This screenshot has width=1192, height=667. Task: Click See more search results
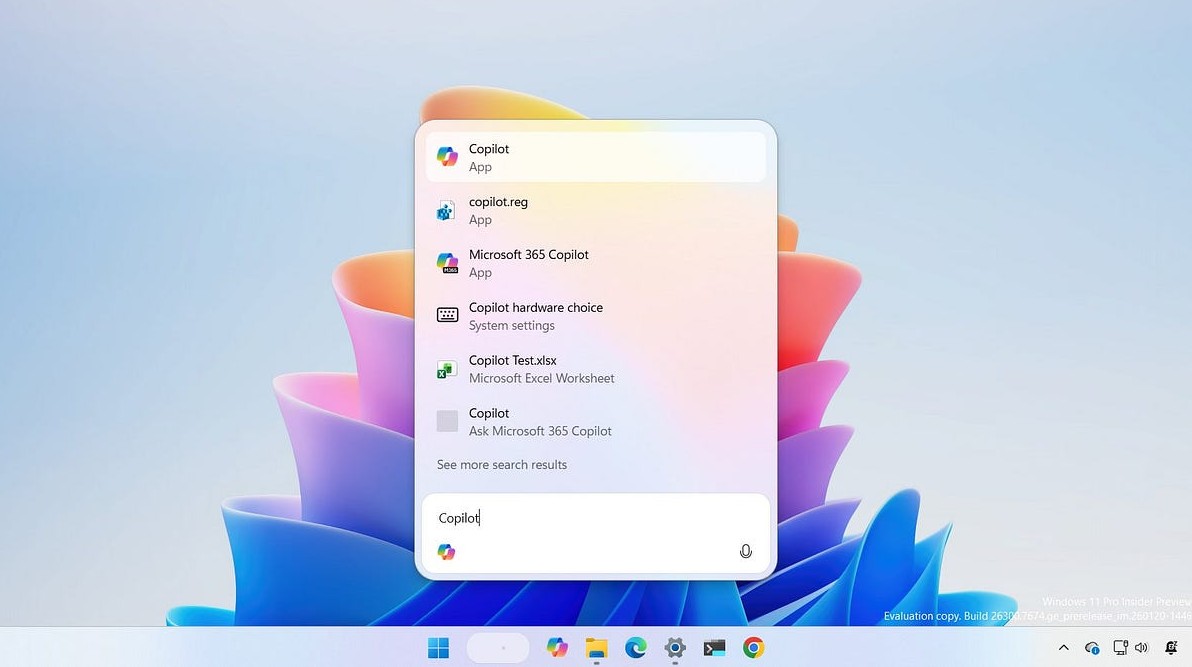(502, 465)
